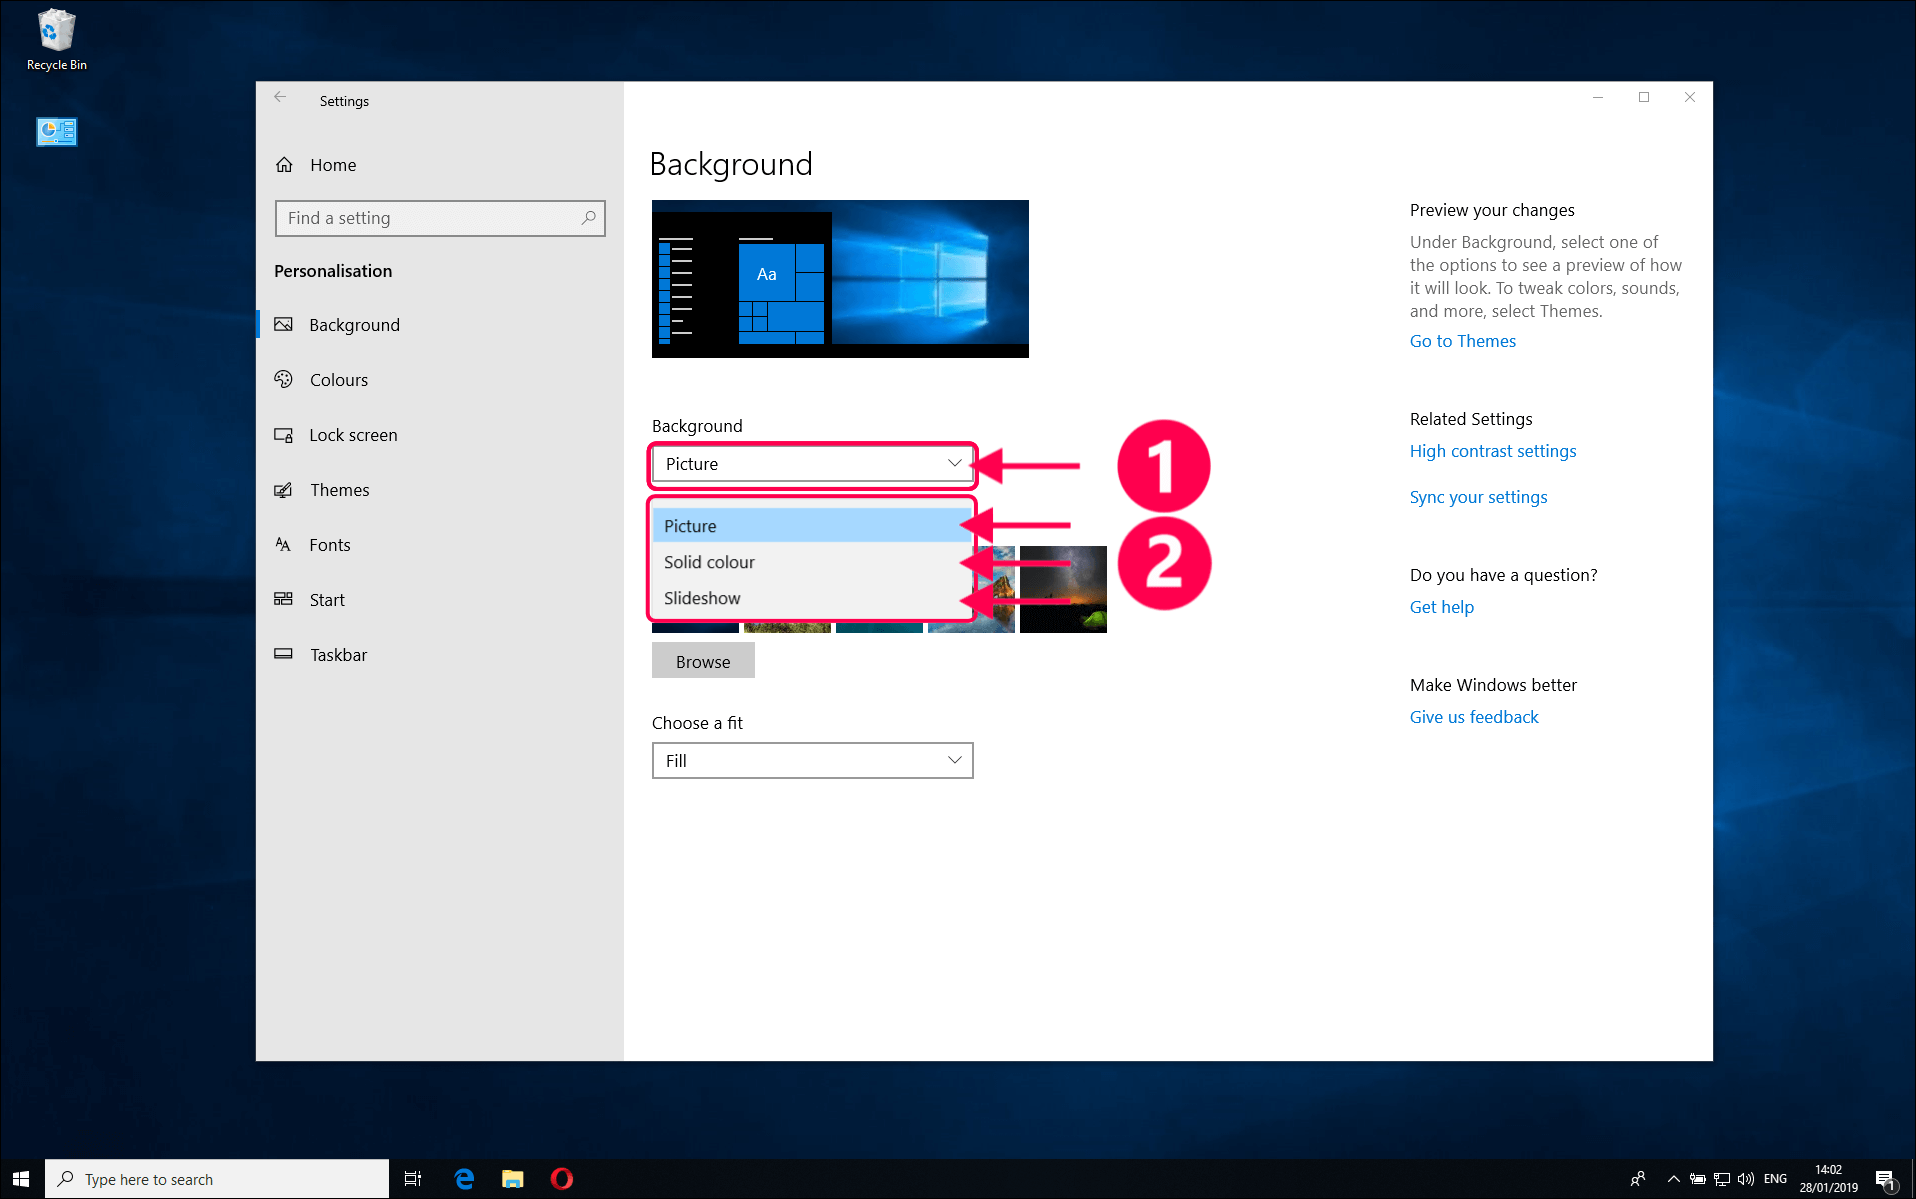The width and height of the screenshot is (1916, 1199).
Task: Click the Browse button
Action: coord(703,661)
